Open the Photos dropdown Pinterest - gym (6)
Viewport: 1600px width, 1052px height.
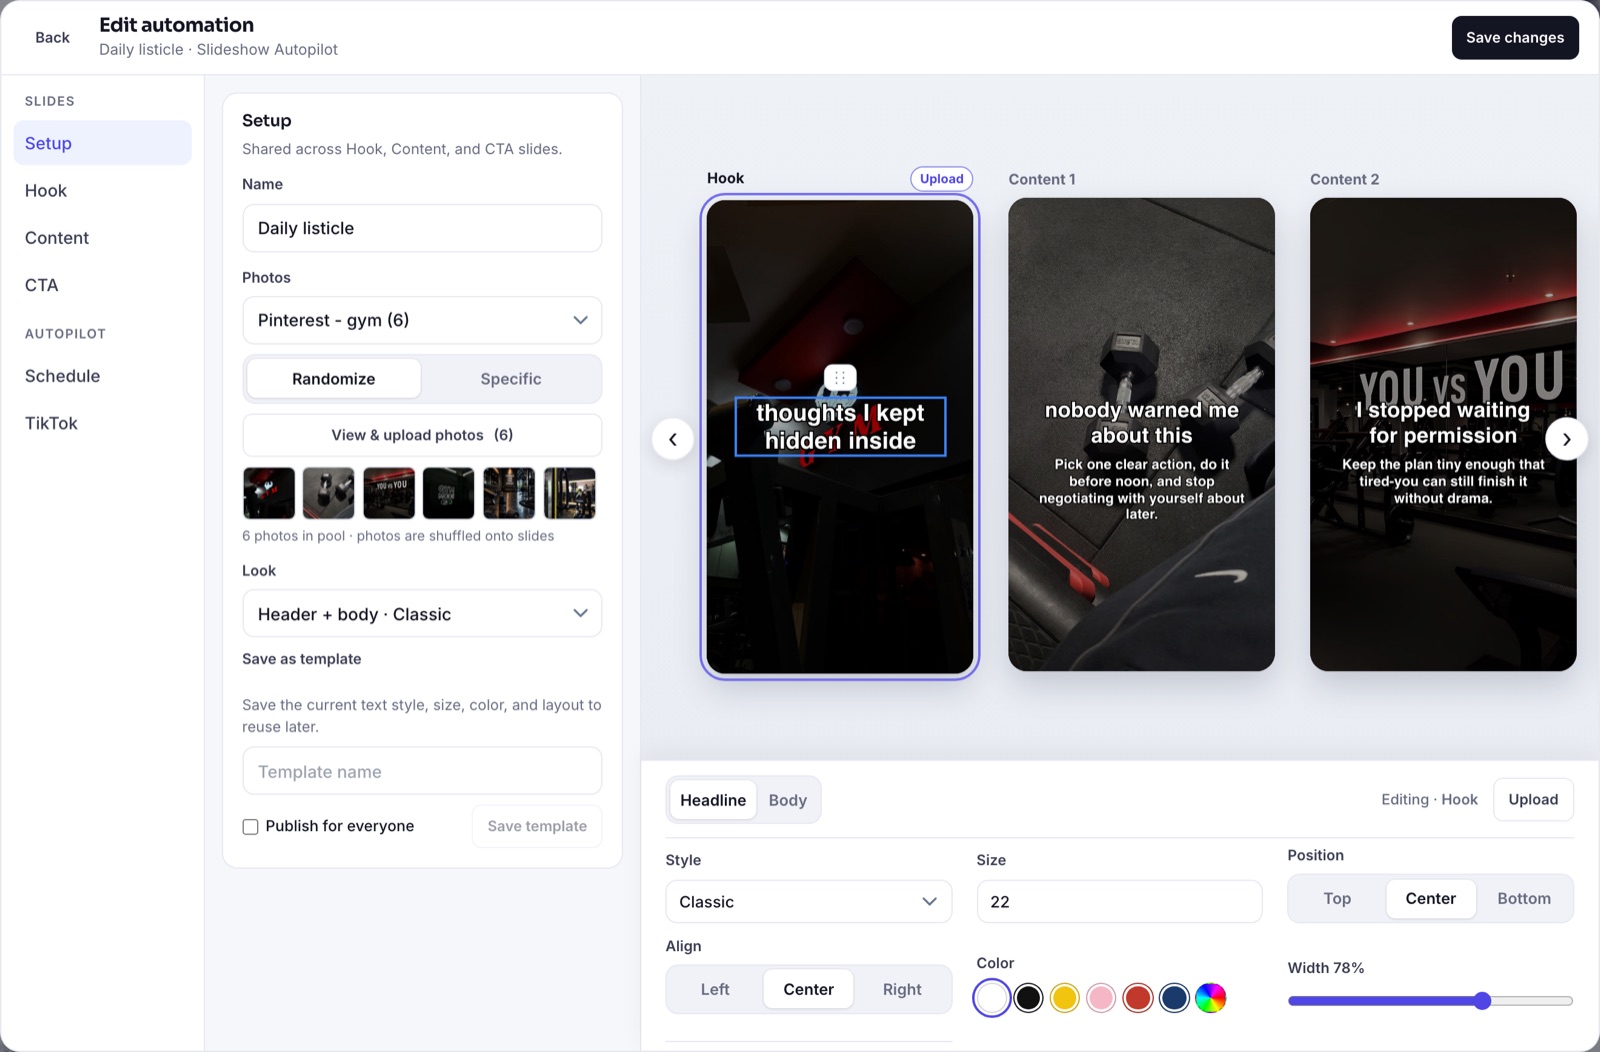click(x=422, y=320)
